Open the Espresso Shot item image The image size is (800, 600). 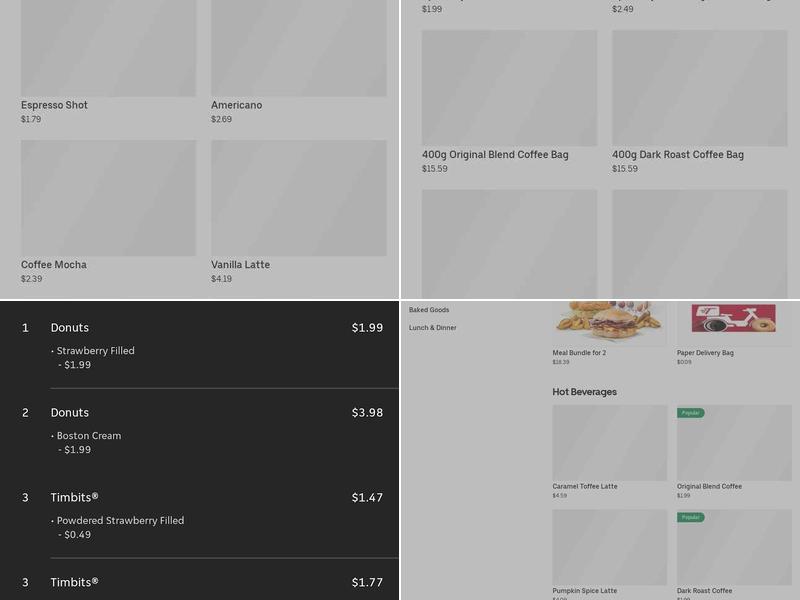pyautogui.click(x=108, y=48)
